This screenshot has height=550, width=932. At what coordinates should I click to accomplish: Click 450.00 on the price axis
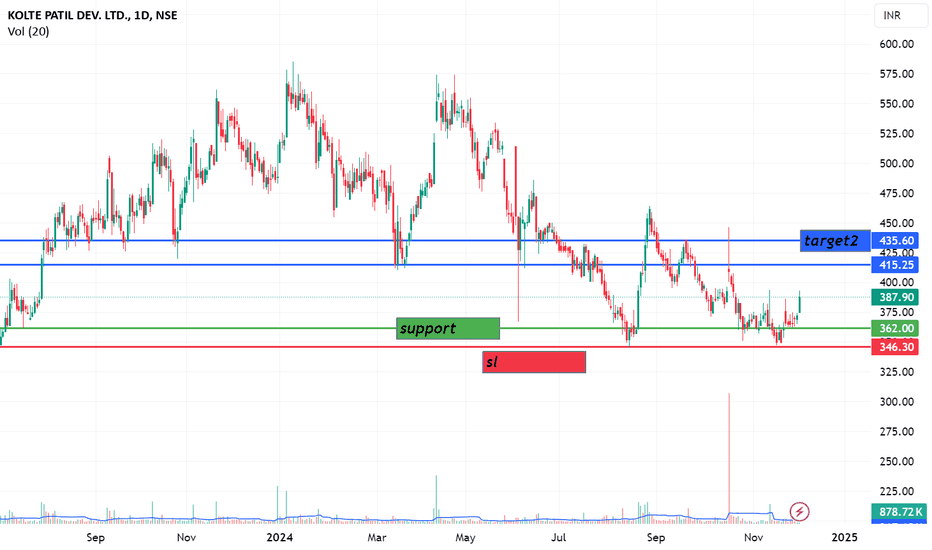pos(896,223)
